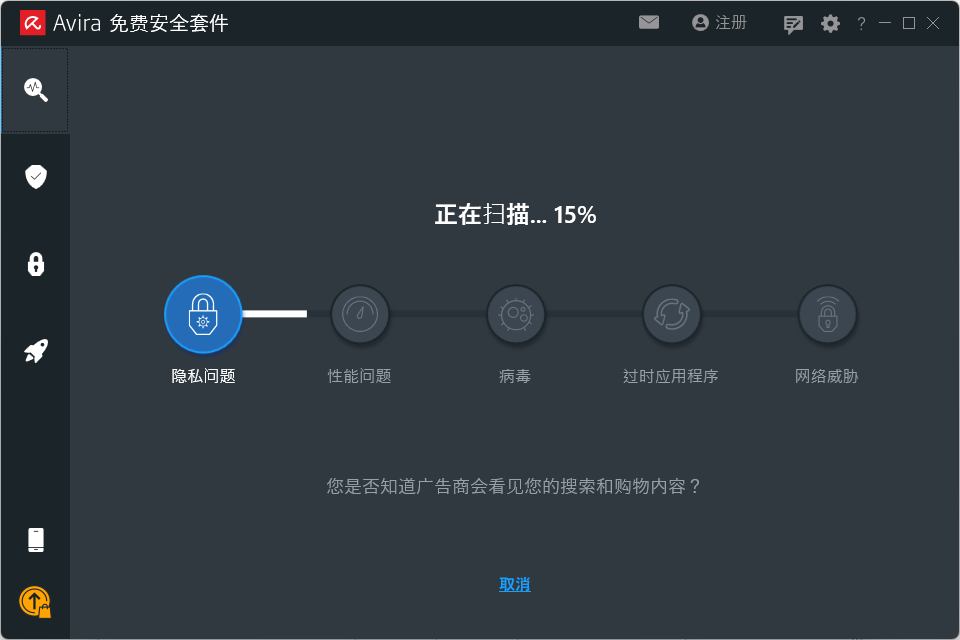Click the feedback chat icon
Screen dimensions: 960x640
point(793,23)
